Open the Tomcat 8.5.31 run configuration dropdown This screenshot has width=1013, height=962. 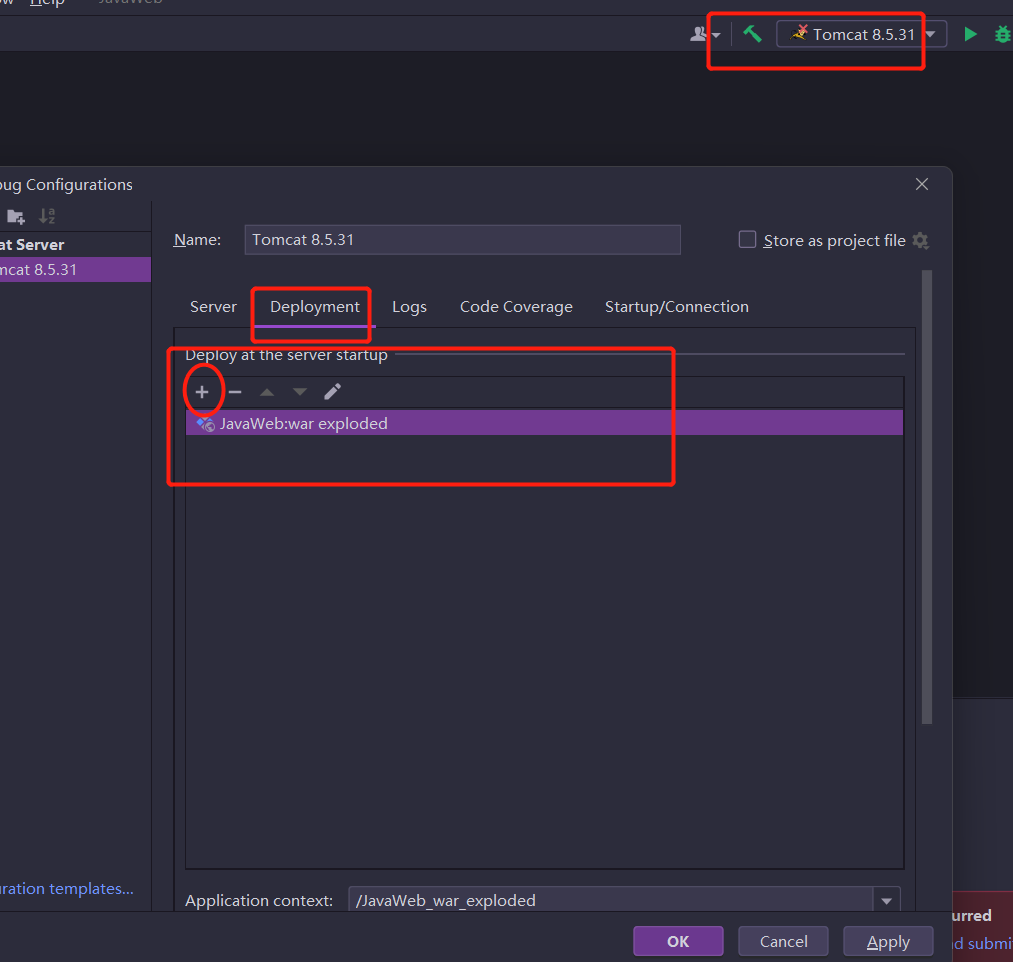861,34
